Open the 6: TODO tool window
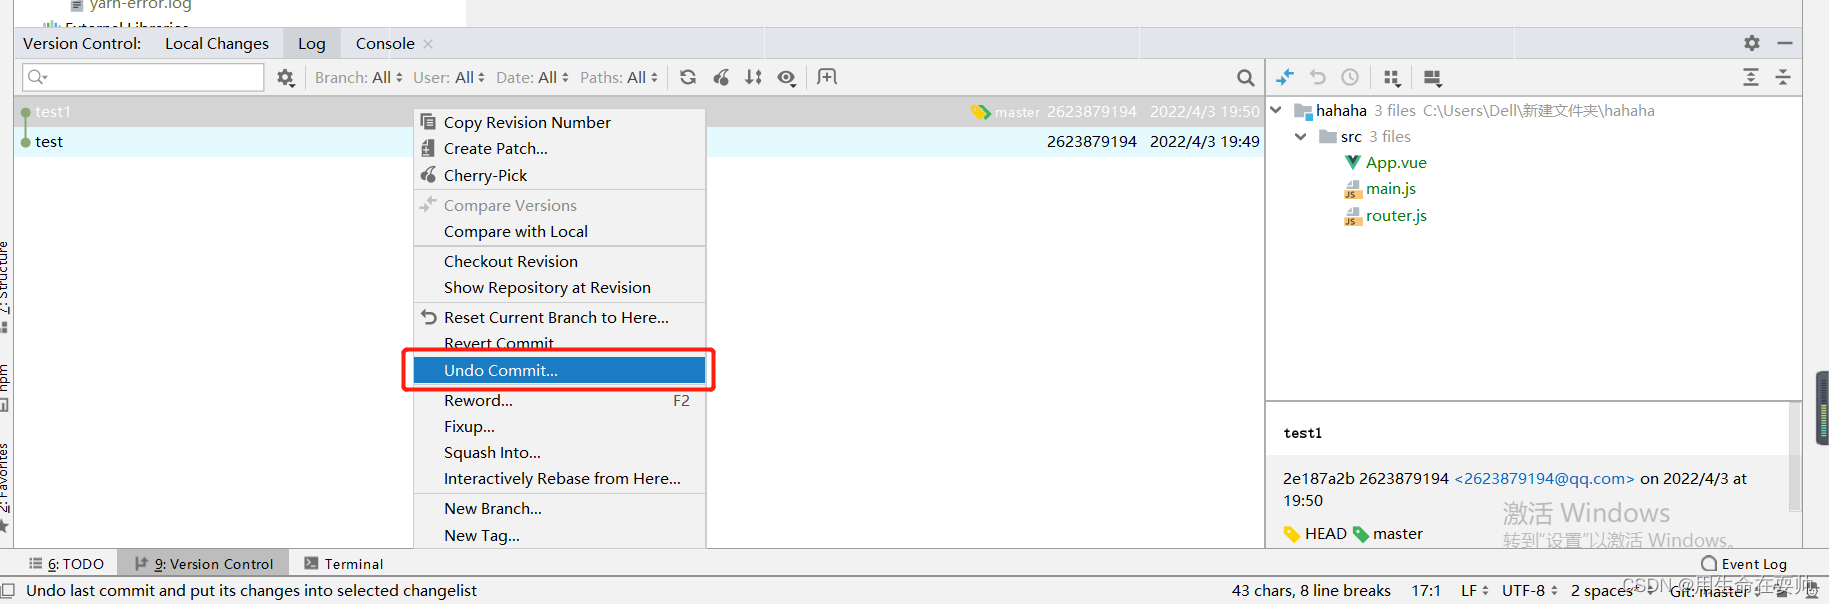Viewport: 1829px width, 604px height. [67, 564]
